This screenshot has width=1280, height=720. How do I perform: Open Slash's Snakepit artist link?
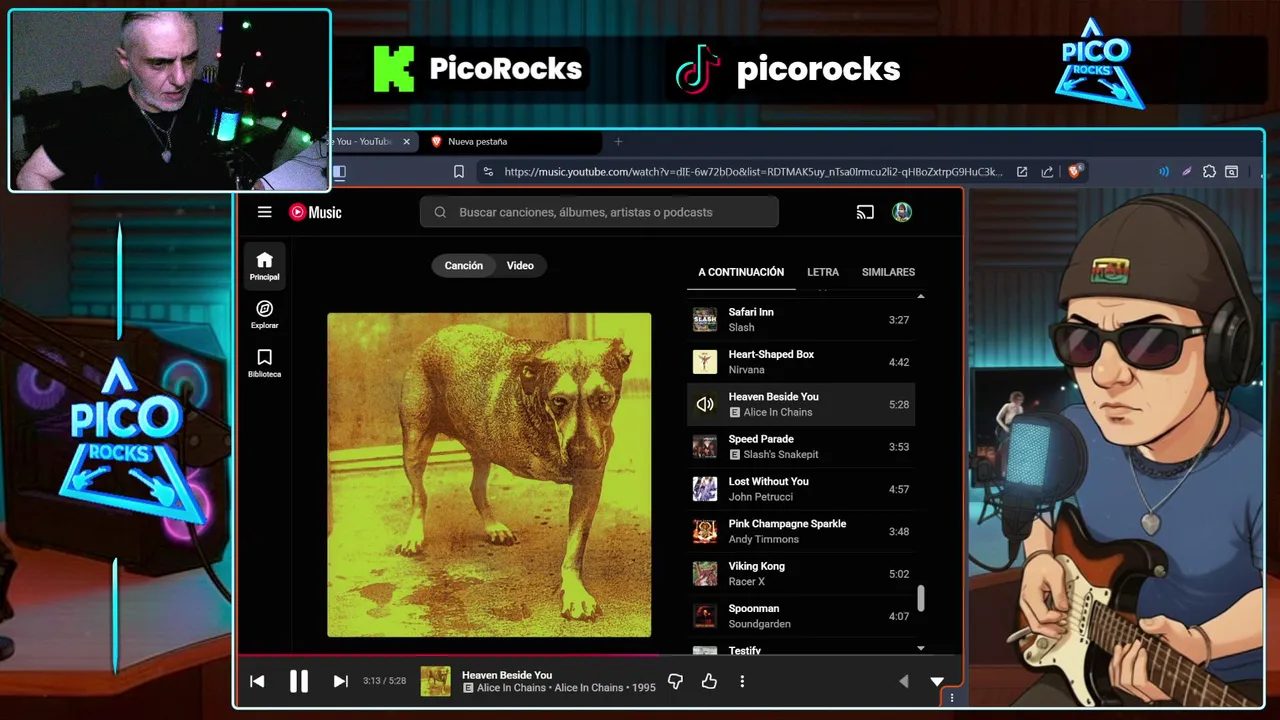tap(781, 454)
